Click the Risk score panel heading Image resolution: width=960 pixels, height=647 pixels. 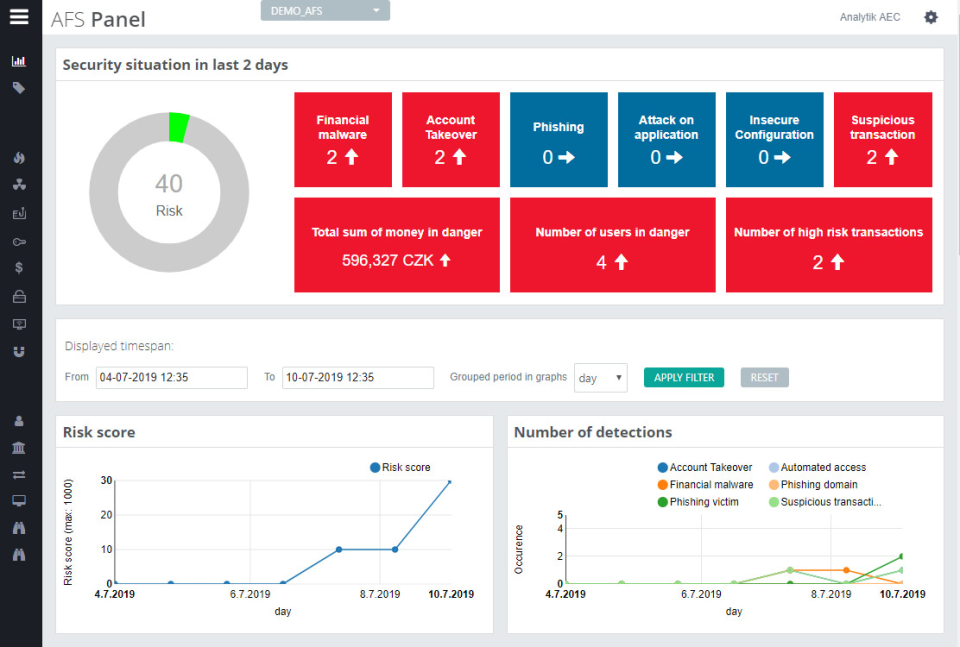[99, 432]
